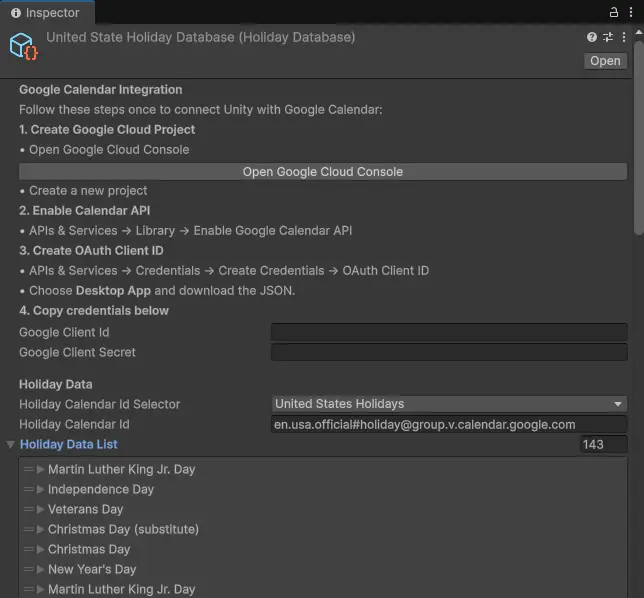Click the Holiday Data List label
Image resolution: width=644 pixels, height=598 pixels.
[x=69, y=444]
